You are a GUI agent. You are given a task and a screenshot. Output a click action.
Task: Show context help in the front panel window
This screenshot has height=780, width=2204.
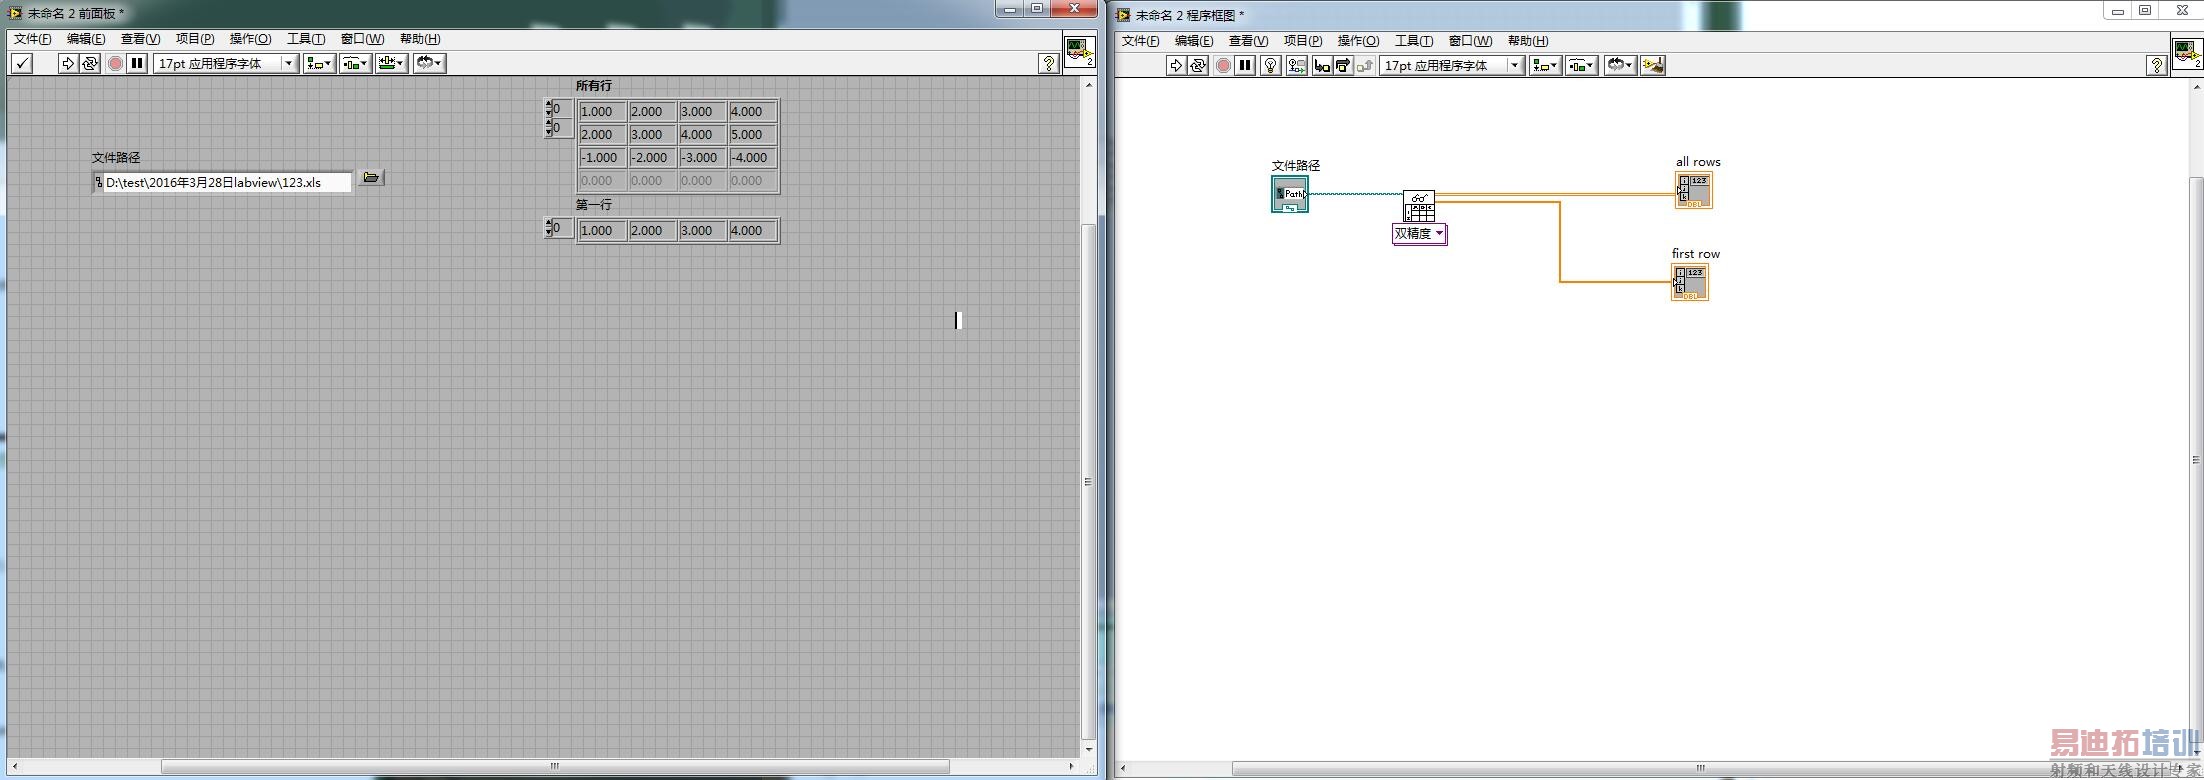click(x=1048, y=63)
